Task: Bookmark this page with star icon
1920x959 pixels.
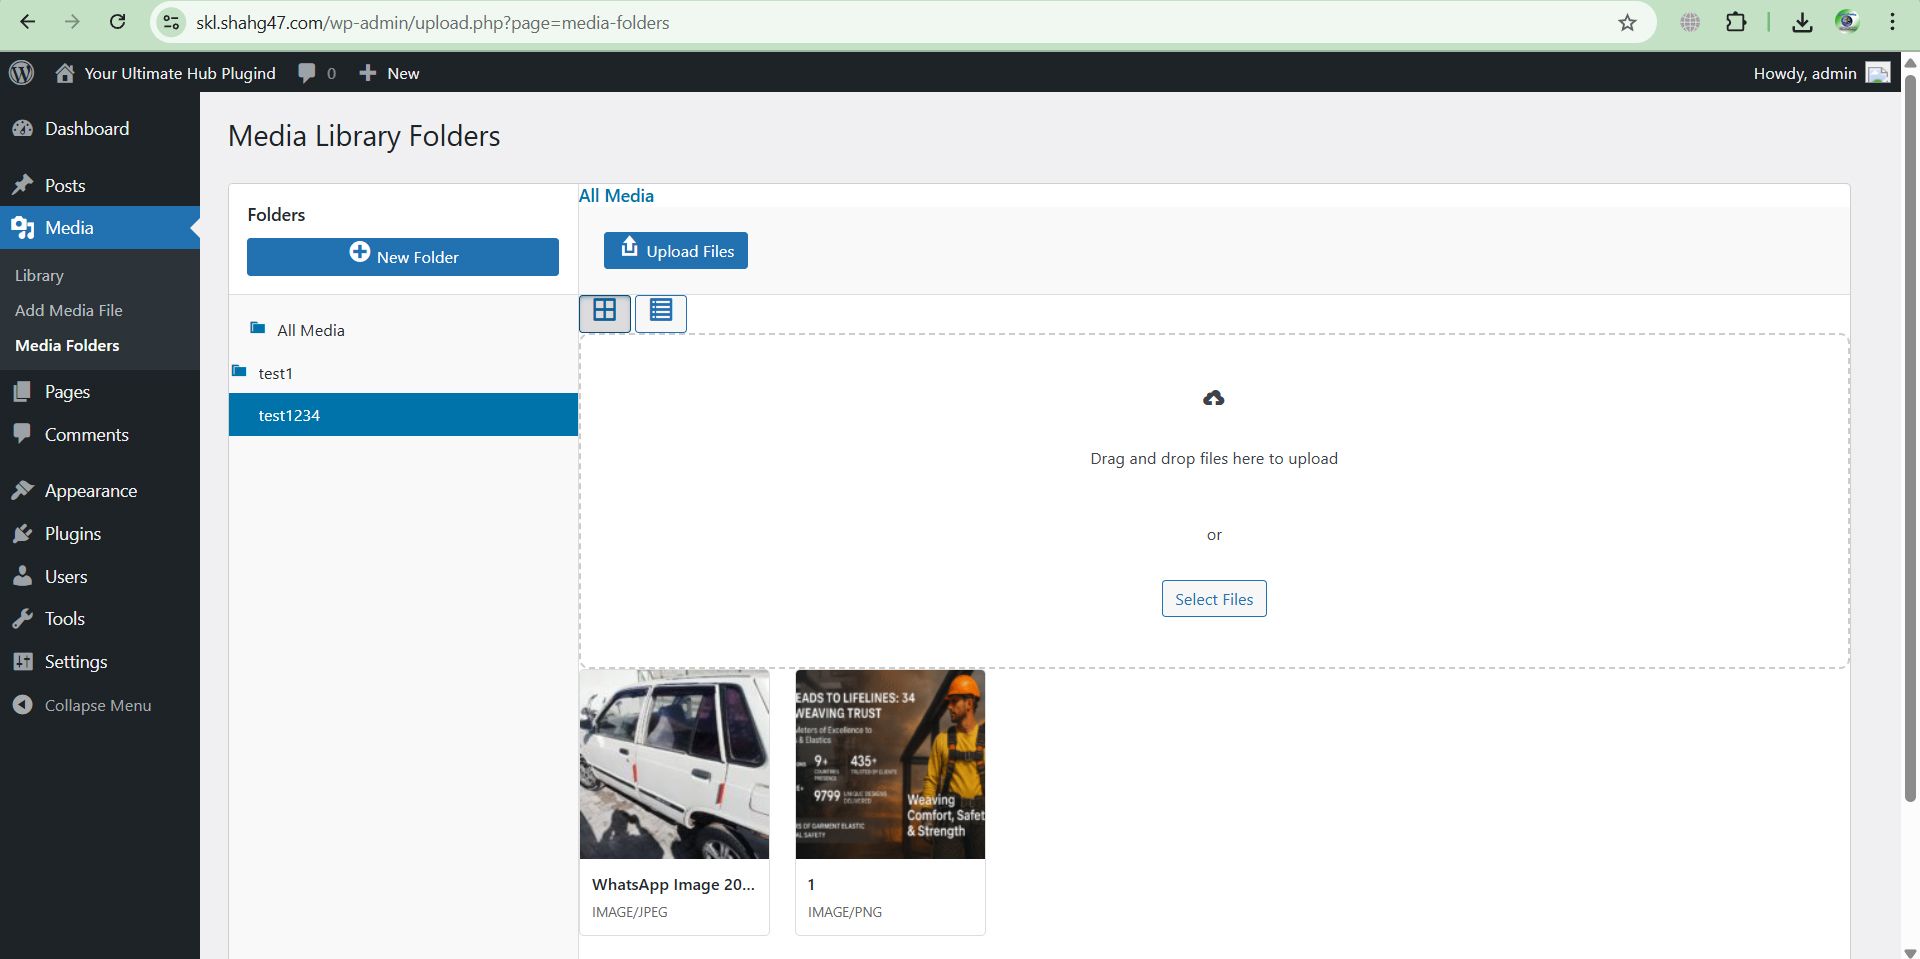Action: point(1627,23)
